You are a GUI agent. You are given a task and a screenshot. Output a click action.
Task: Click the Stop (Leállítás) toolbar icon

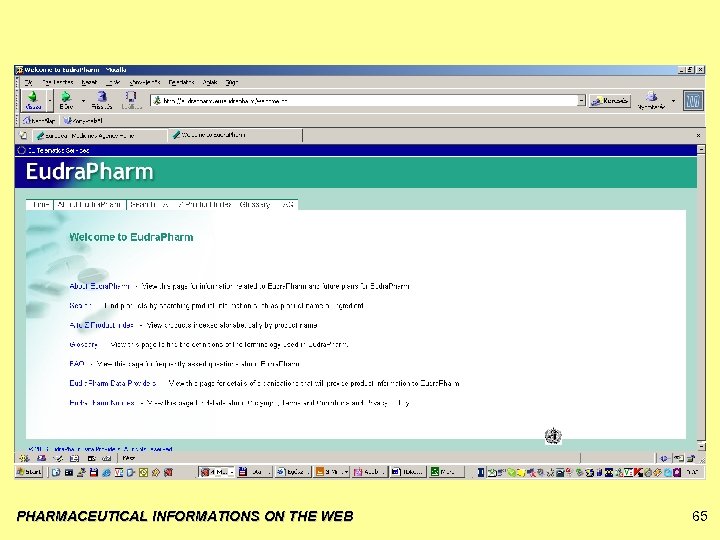point(131,96)
